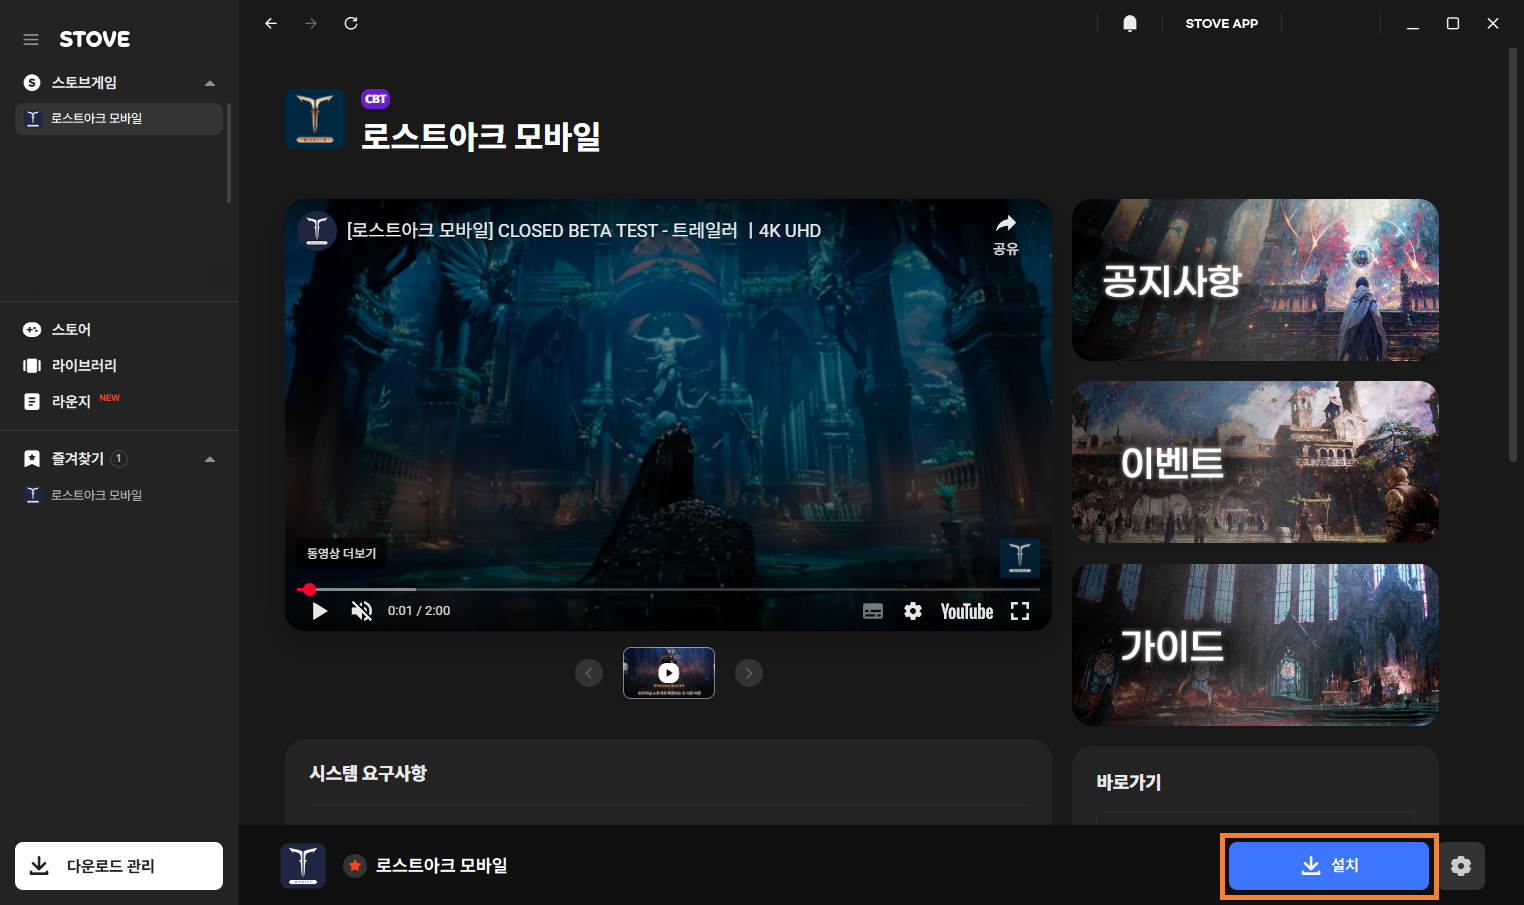Show next media with right chevron

749,673
